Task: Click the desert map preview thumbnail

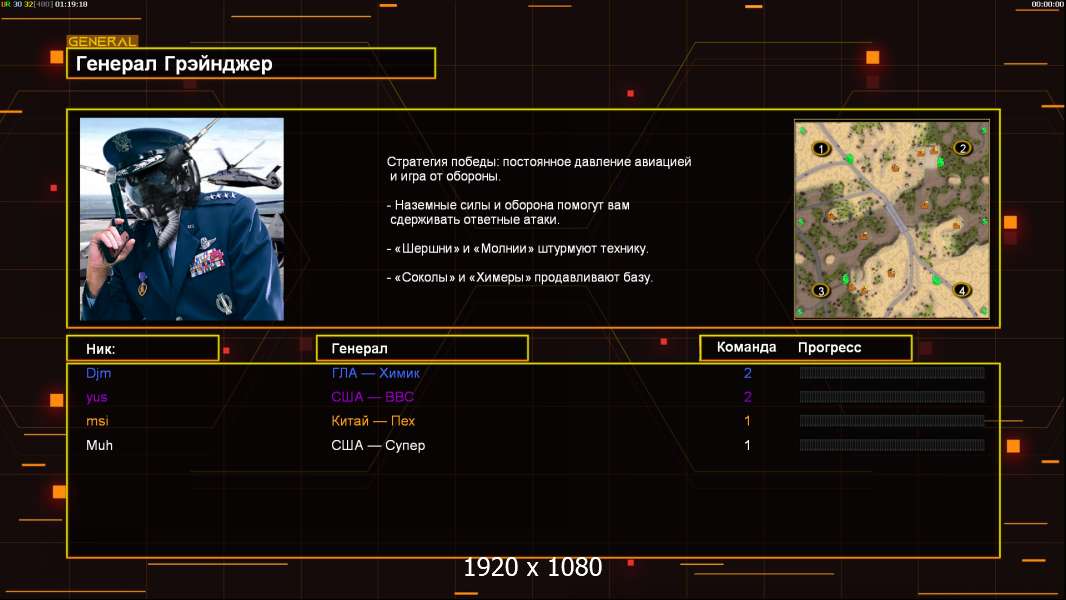Action: coord(892,219)
